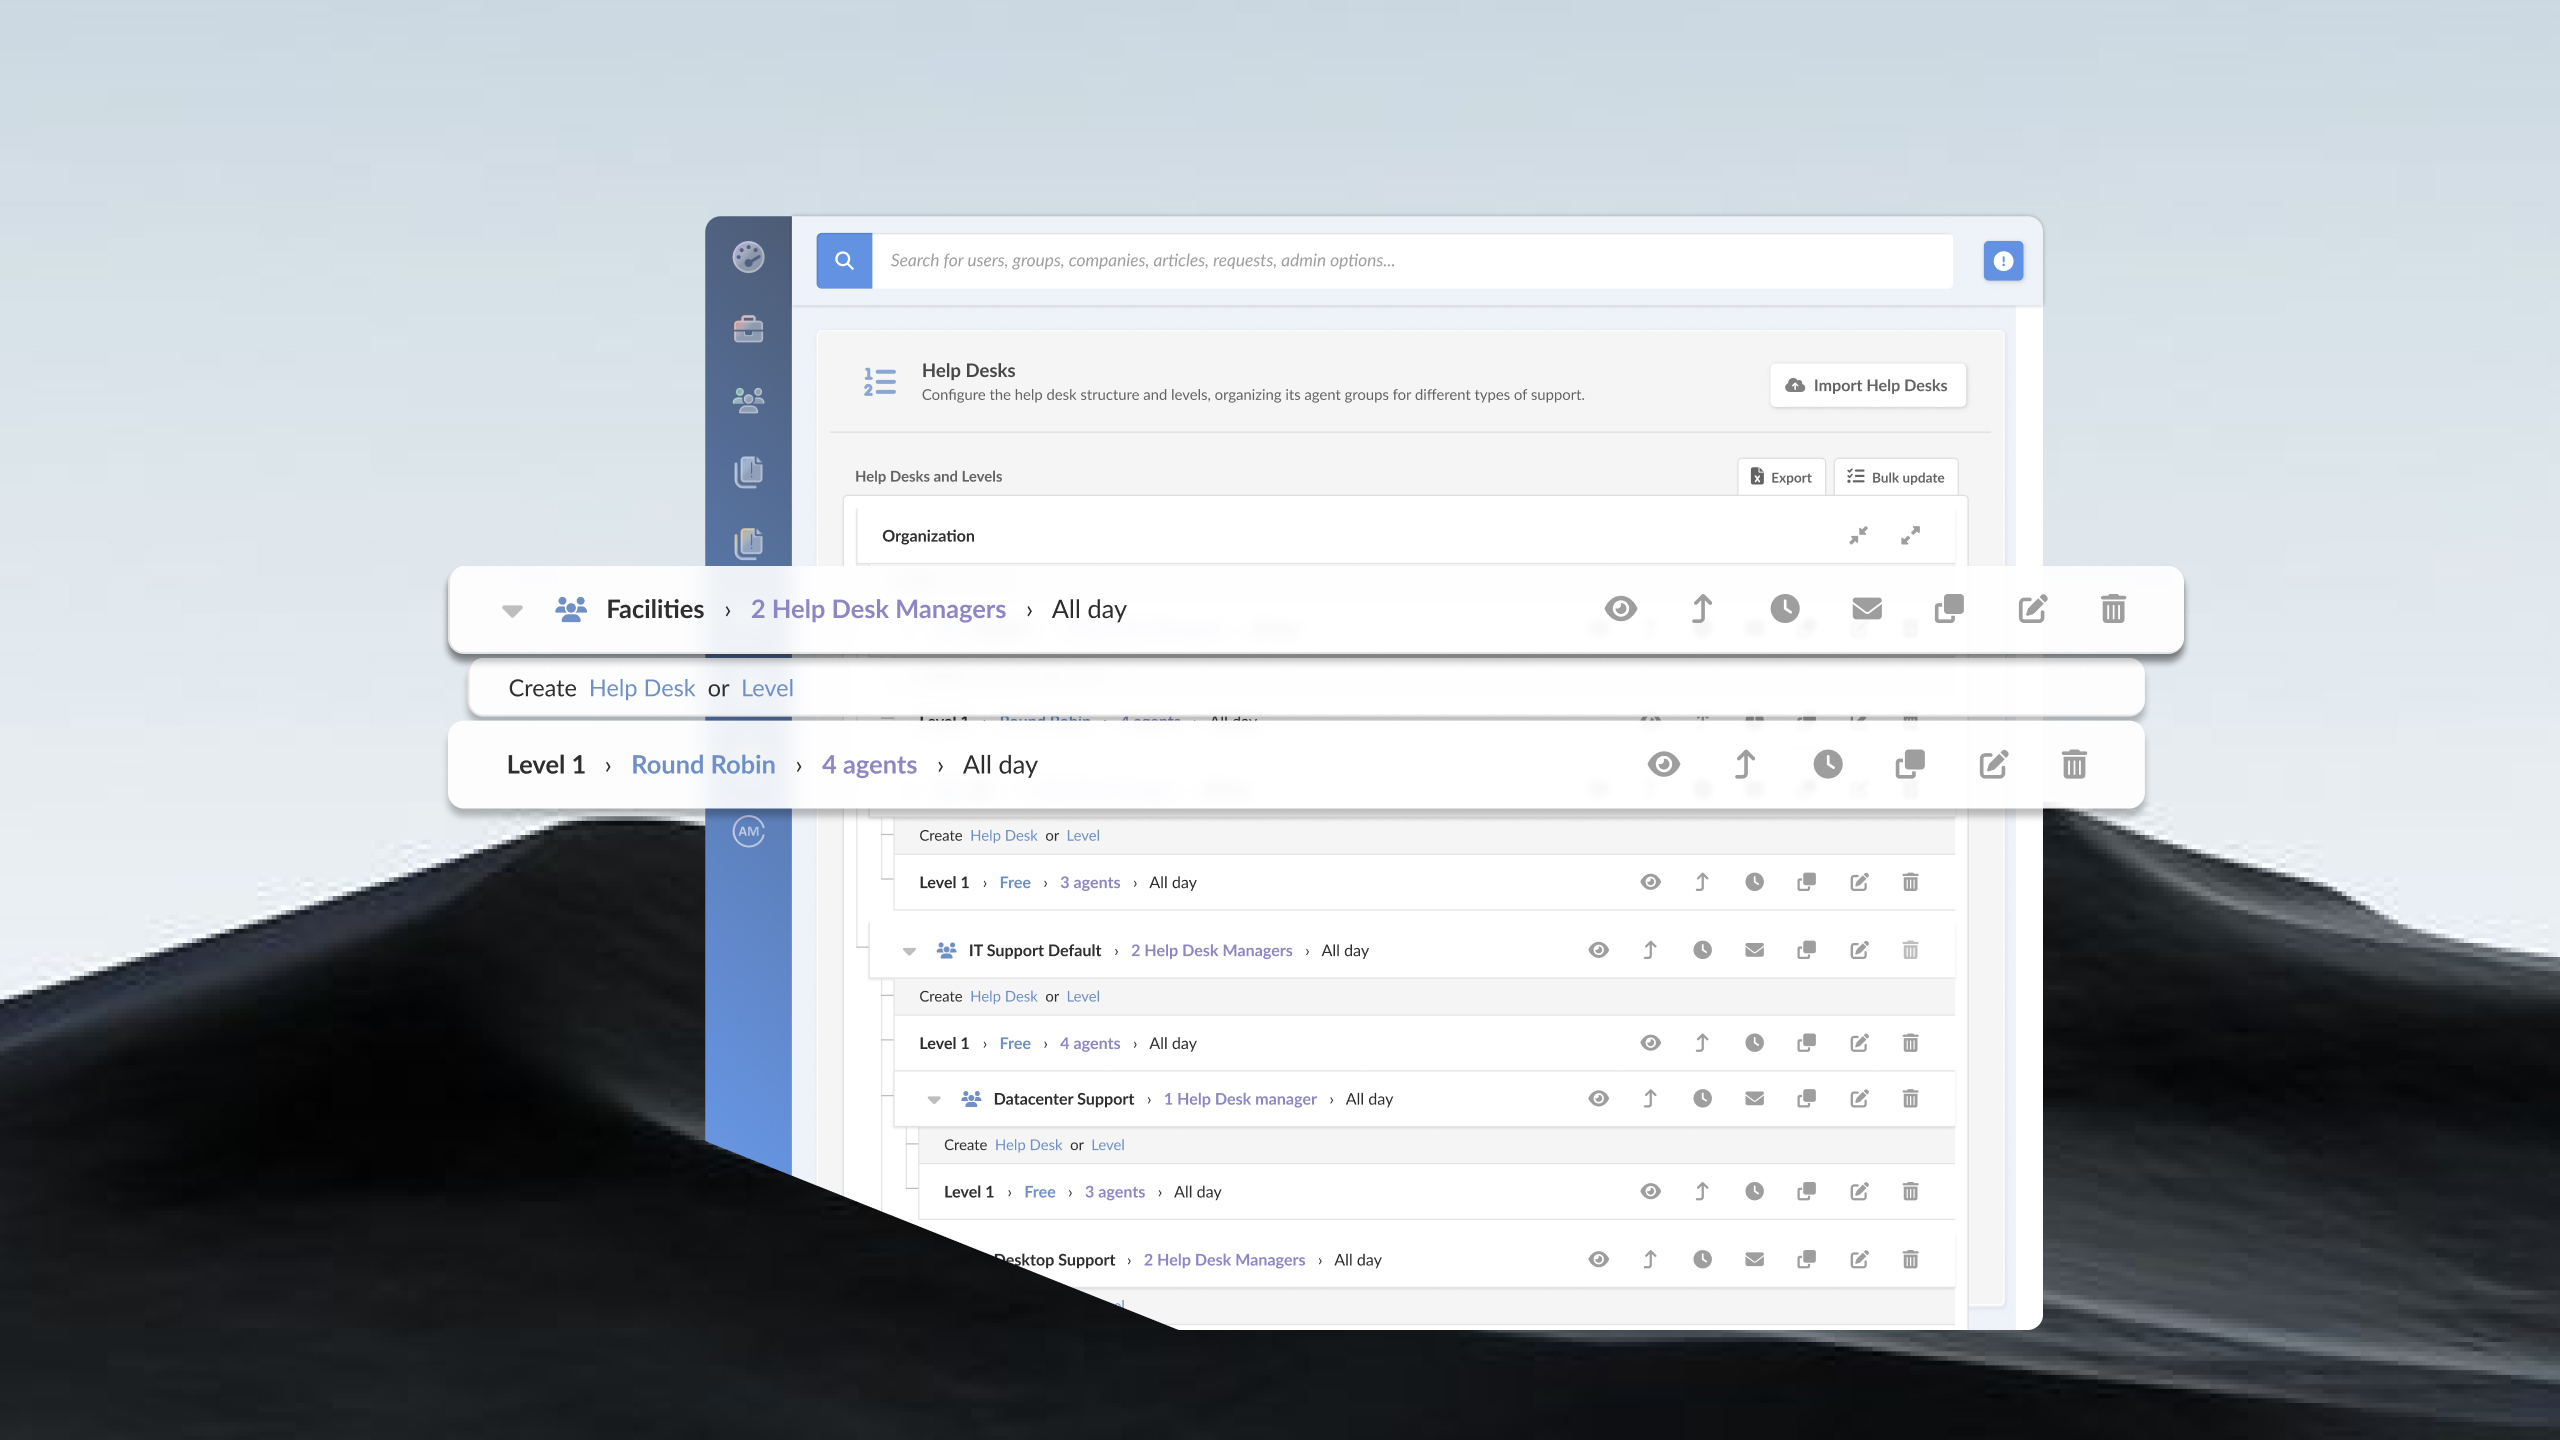The width and height of the screenshot is (2560, 1440).
Task: Delete the Facilities help desk via trash icon
Action: [2113, 609]
